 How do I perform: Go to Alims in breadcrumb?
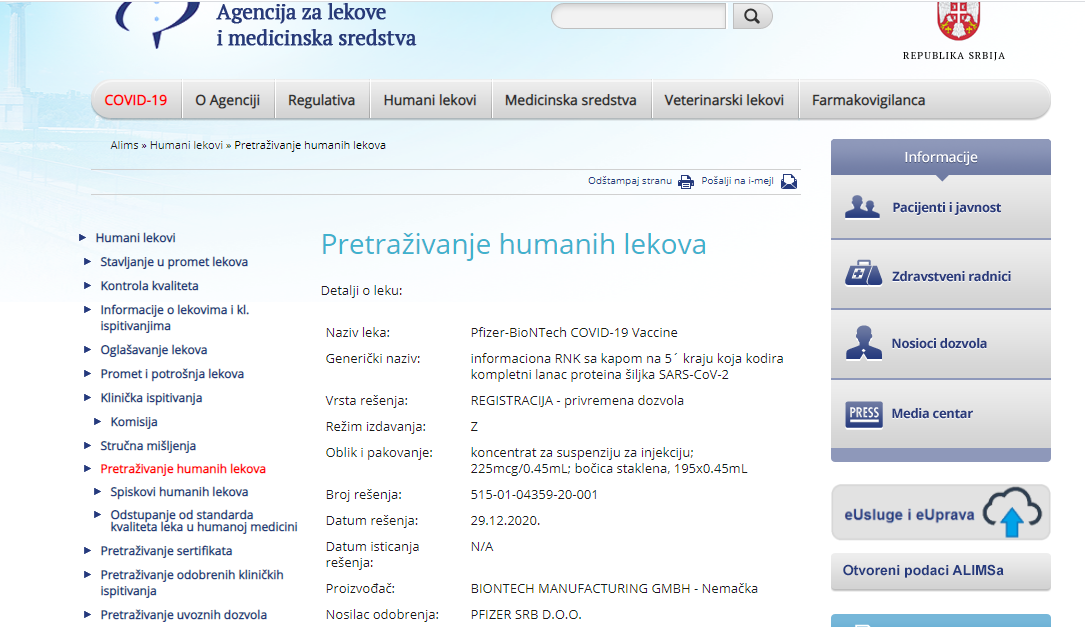(125, 145)
